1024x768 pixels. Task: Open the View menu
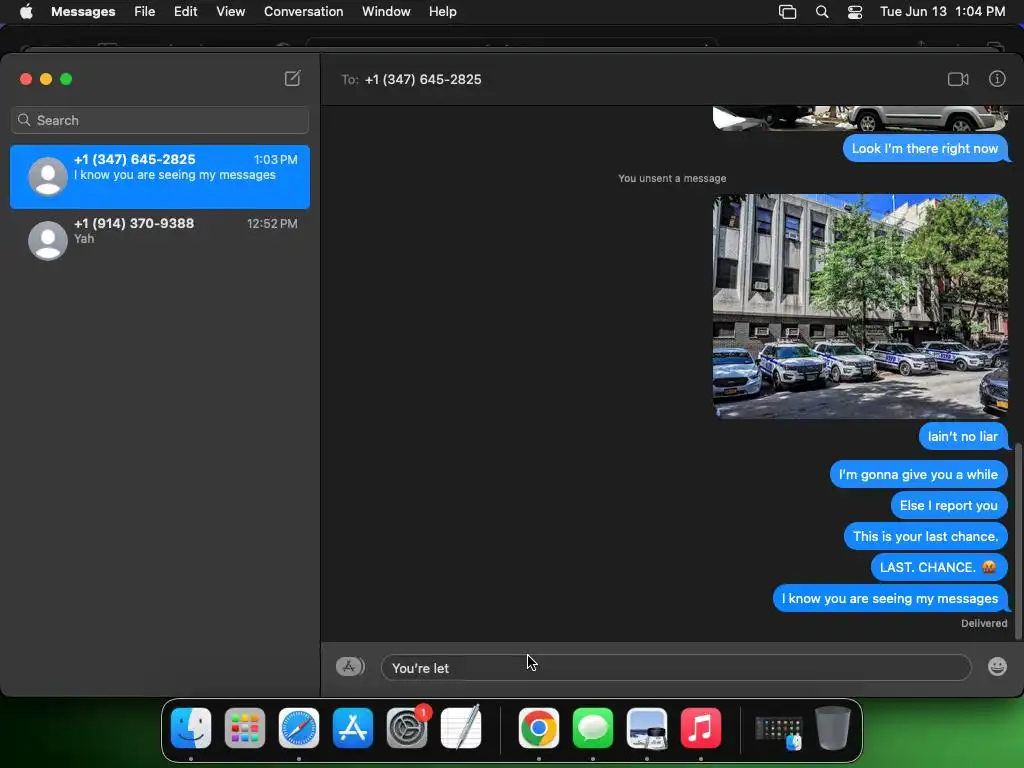[x=231, y=12]
